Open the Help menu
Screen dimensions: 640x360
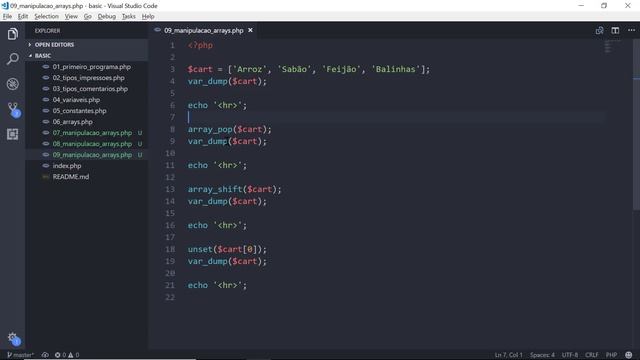148,16
